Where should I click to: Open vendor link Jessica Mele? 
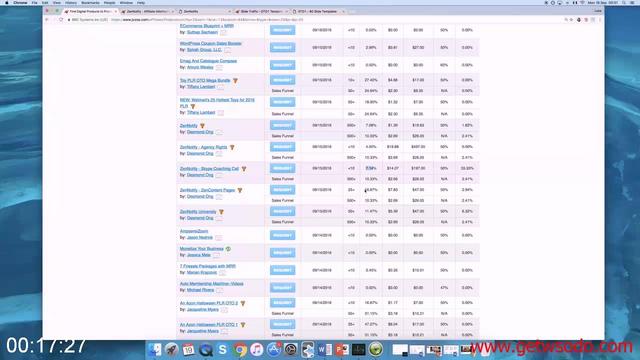(199, 255)
